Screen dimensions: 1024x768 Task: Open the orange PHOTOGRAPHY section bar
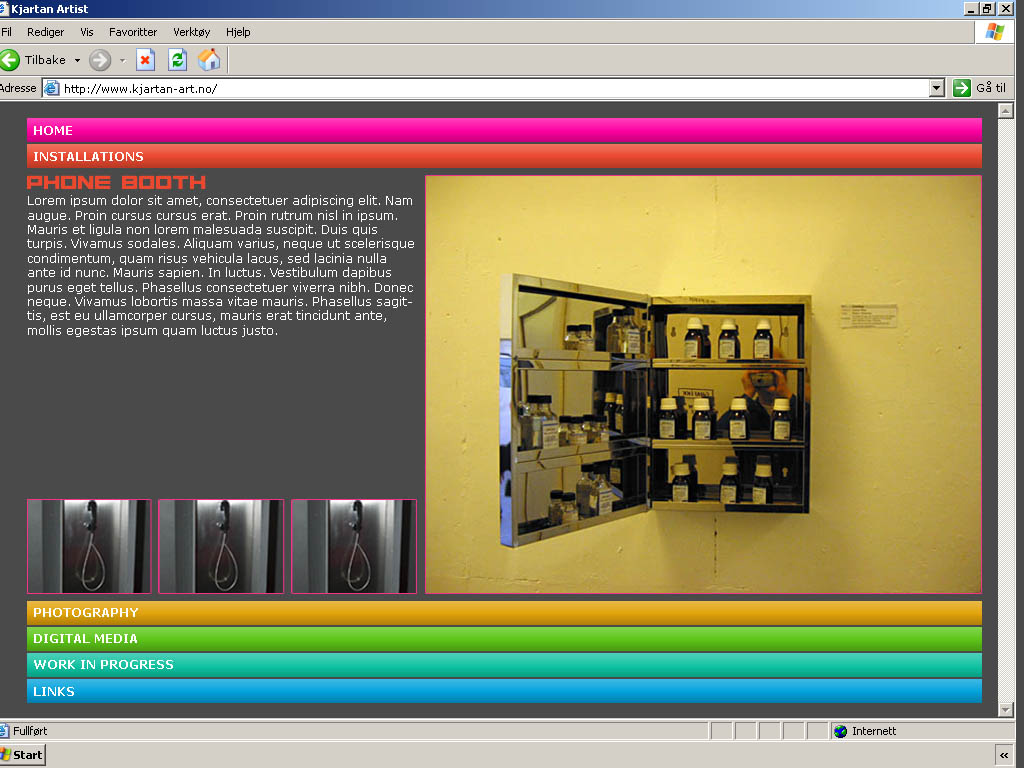click(504, 613)
